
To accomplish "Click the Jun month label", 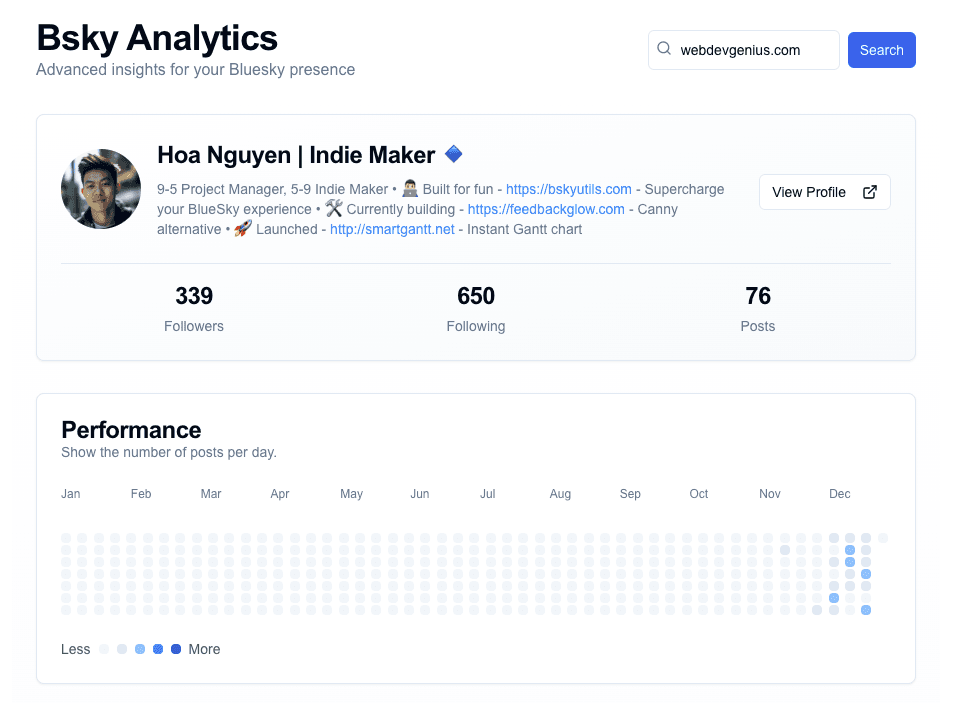I will tap(420, 494).
